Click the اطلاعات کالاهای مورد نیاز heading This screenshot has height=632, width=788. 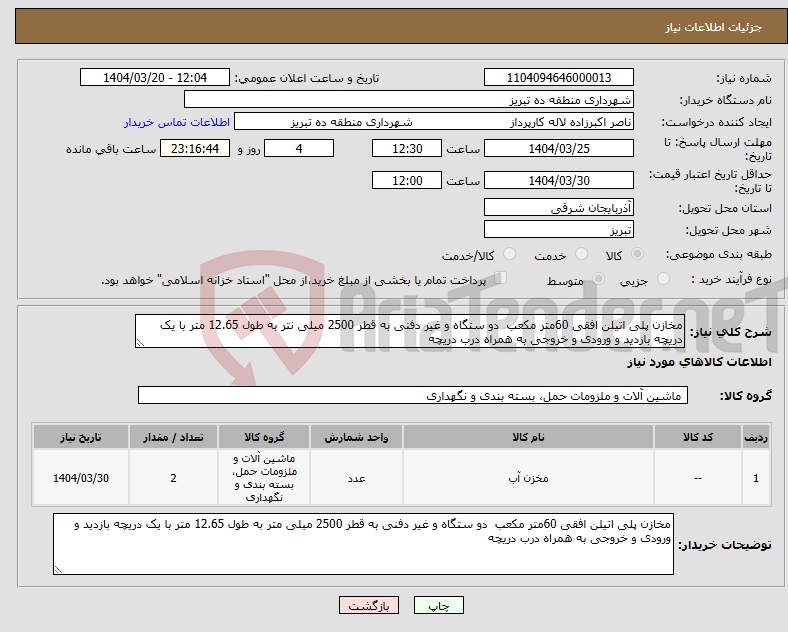pyautogui.click(x=699, y=363)
